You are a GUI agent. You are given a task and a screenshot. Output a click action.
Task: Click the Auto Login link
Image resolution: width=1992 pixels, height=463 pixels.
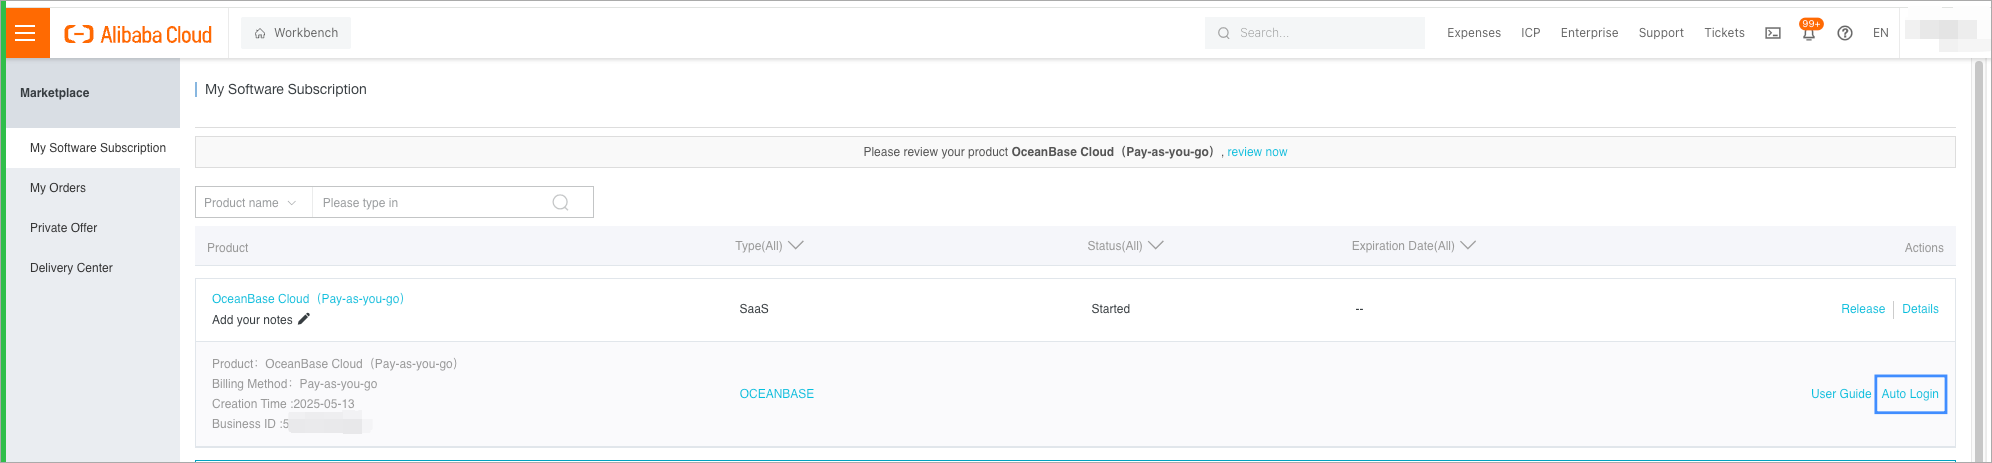[x=1910, y=394]
